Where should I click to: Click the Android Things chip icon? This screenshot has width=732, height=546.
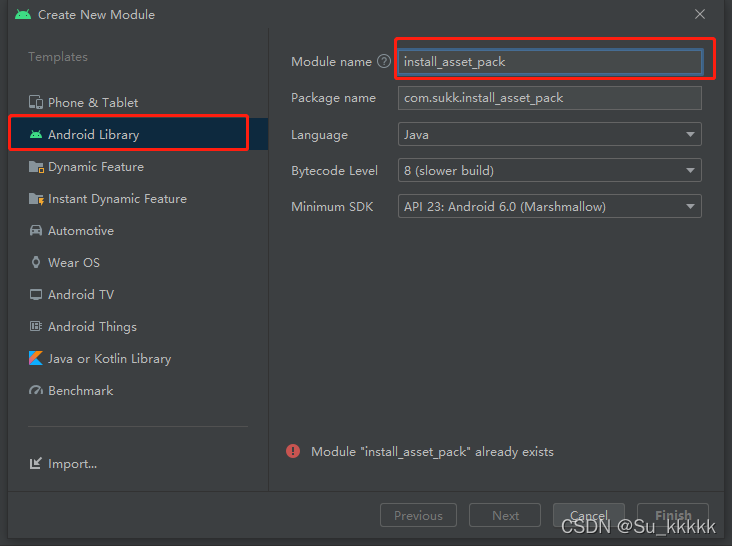pos(36,326)
